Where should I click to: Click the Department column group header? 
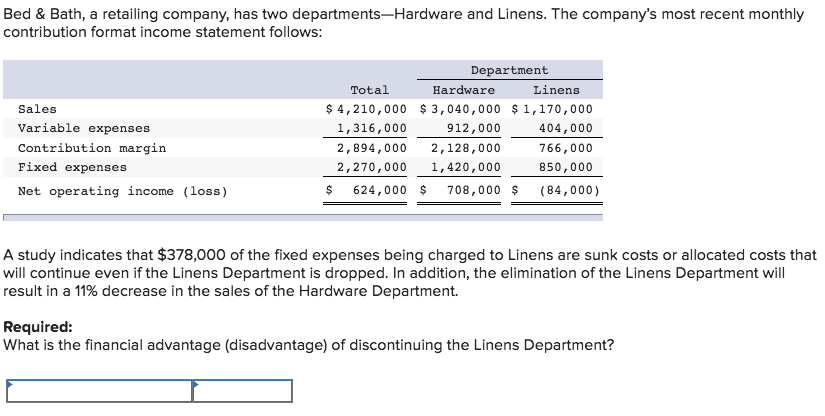point(509,70)
